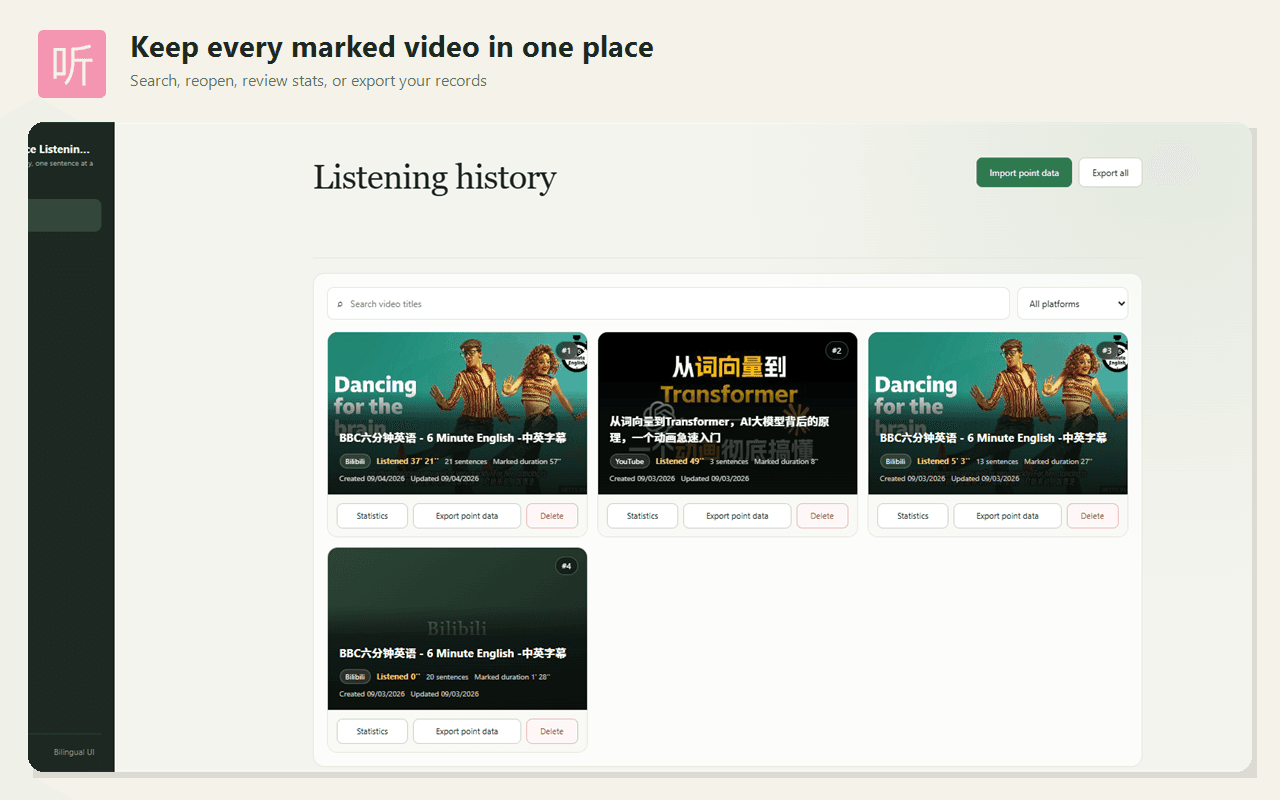Click the Bilibili tag on card #3
The image size is (1280, 800).
pos(895,461)
